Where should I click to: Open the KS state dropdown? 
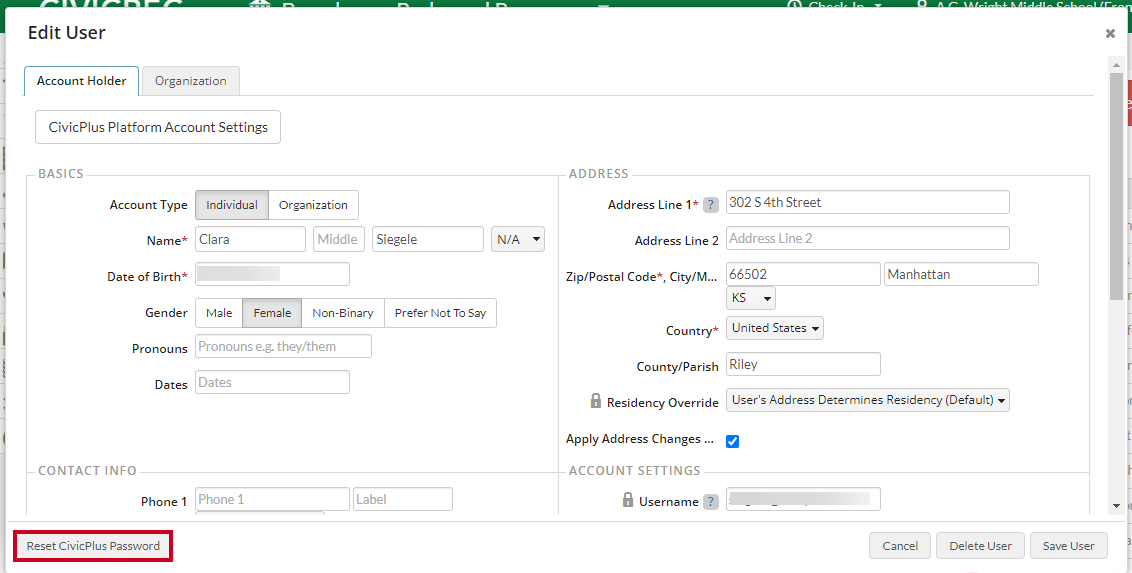pos(751,297)
